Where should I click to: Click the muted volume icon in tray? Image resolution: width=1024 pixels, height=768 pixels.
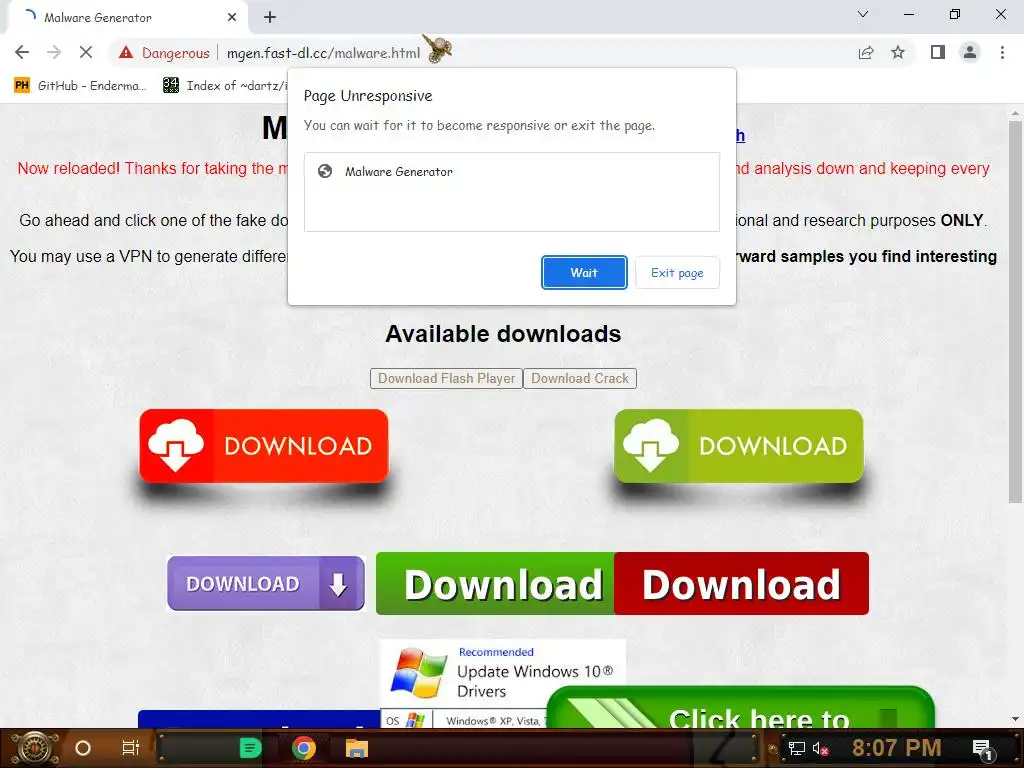coord(820,748)
